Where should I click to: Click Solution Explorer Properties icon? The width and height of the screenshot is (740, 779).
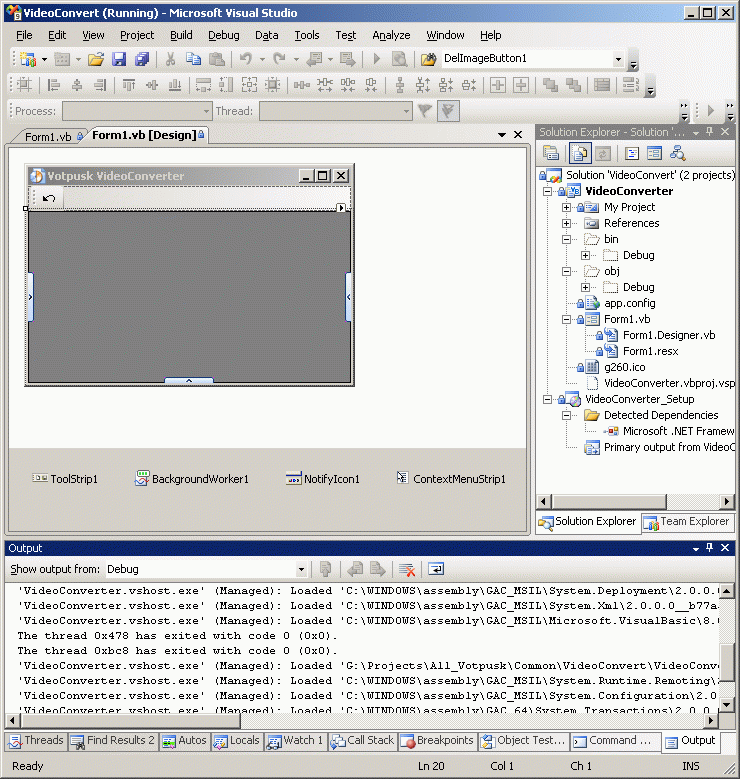[551, 153]
